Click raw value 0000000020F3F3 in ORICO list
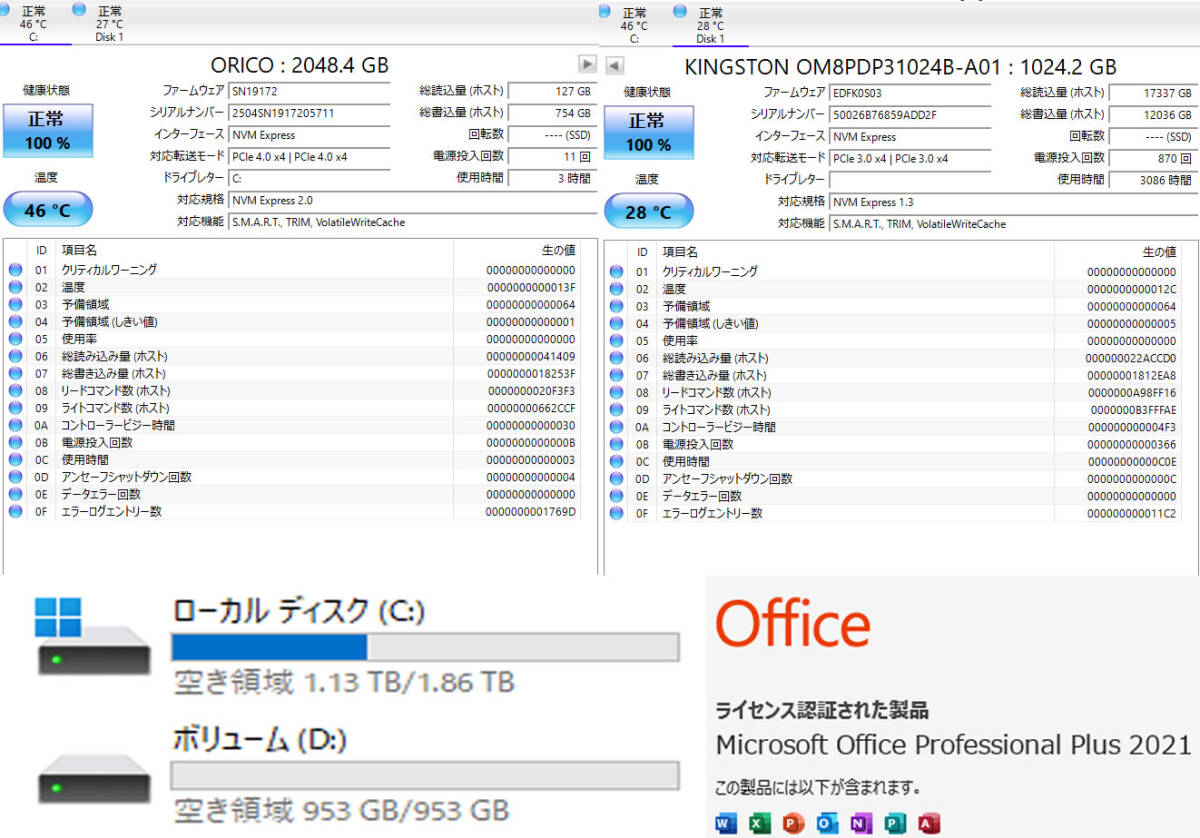The image size is (1200, 838). pos(530,391)
